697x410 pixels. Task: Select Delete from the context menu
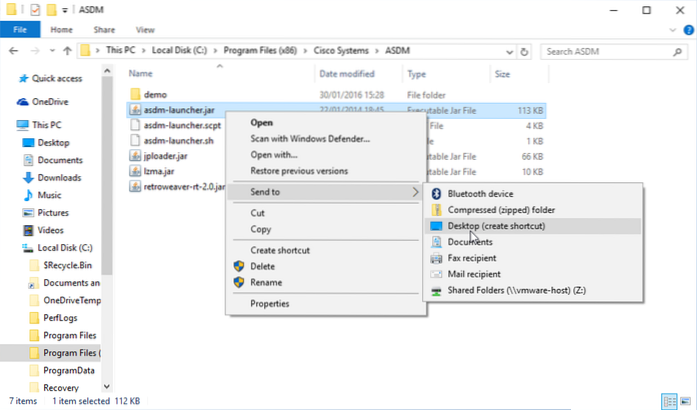pos(263,266)
